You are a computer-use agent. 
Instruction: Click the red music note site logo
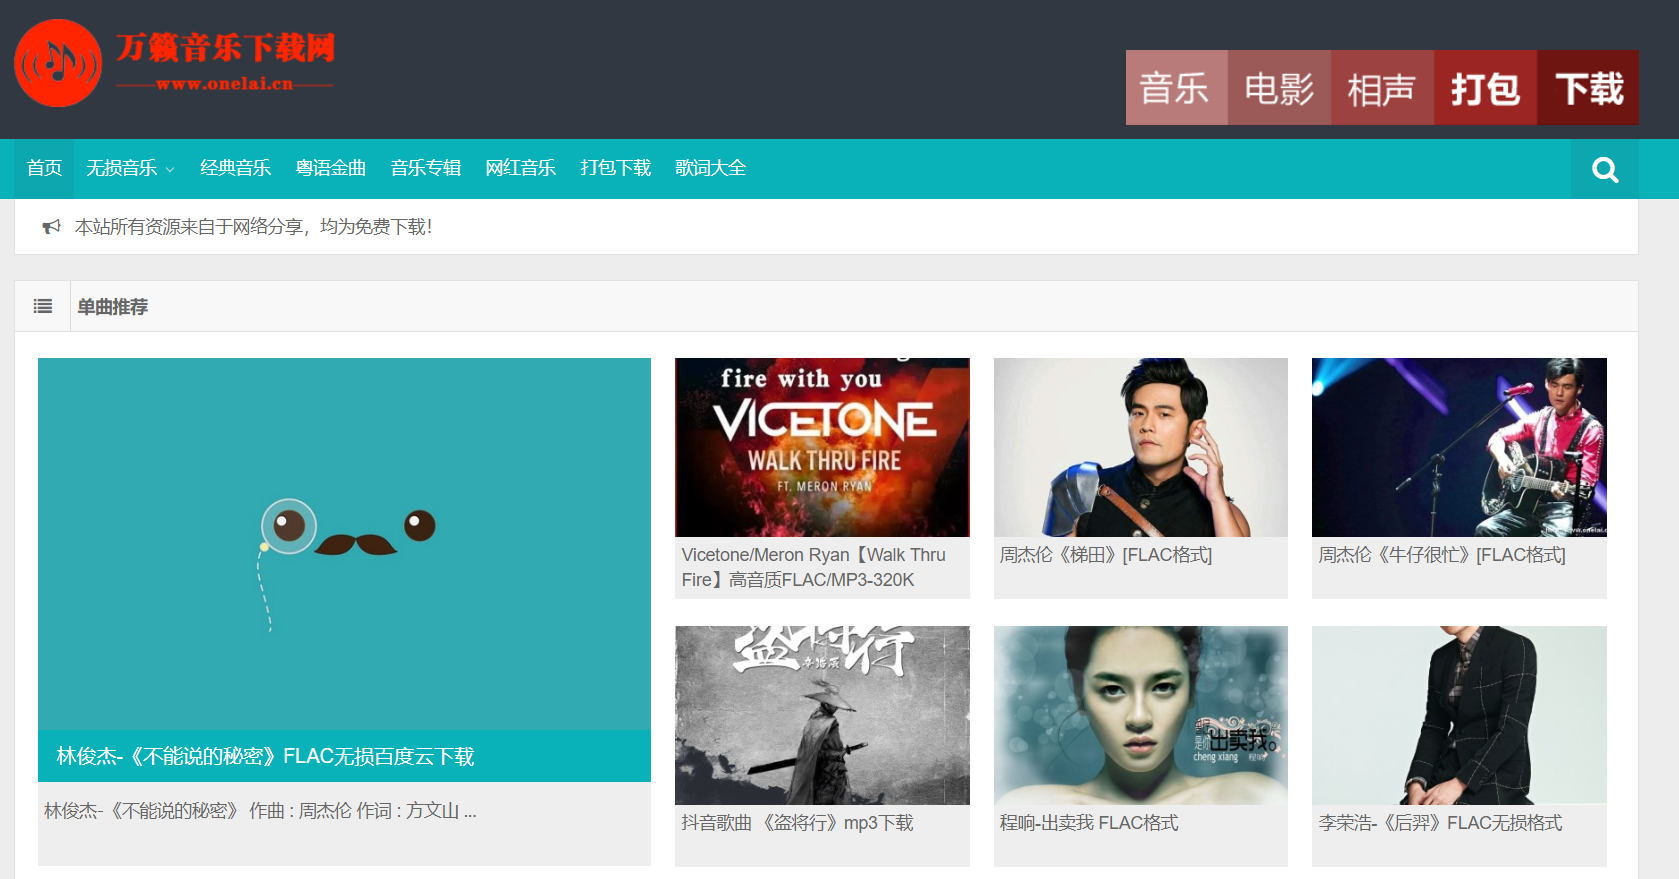click(58, 63)
